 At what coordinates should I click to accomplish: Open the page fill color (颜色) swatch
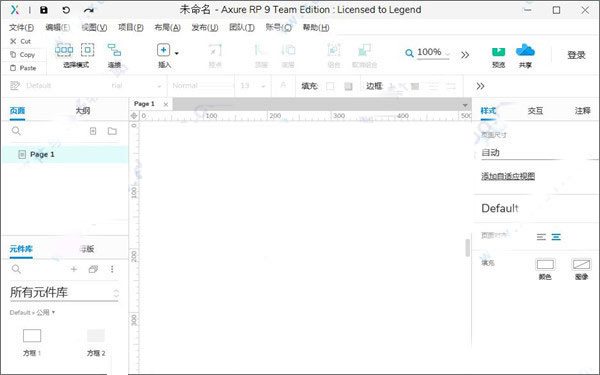pyautogui.click(x=545, y=264)
